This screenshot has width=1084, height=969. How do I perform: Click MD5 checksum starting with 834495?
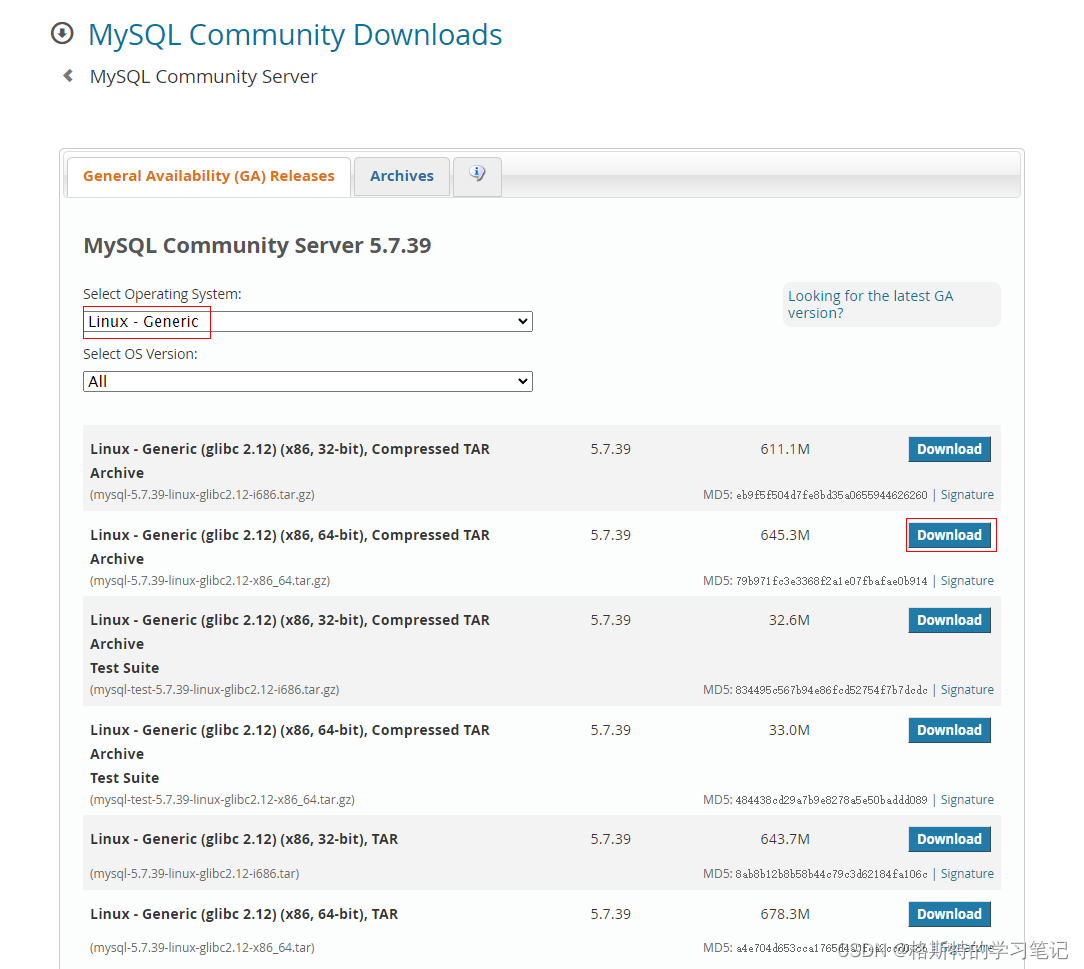click(x=832, y=690)
